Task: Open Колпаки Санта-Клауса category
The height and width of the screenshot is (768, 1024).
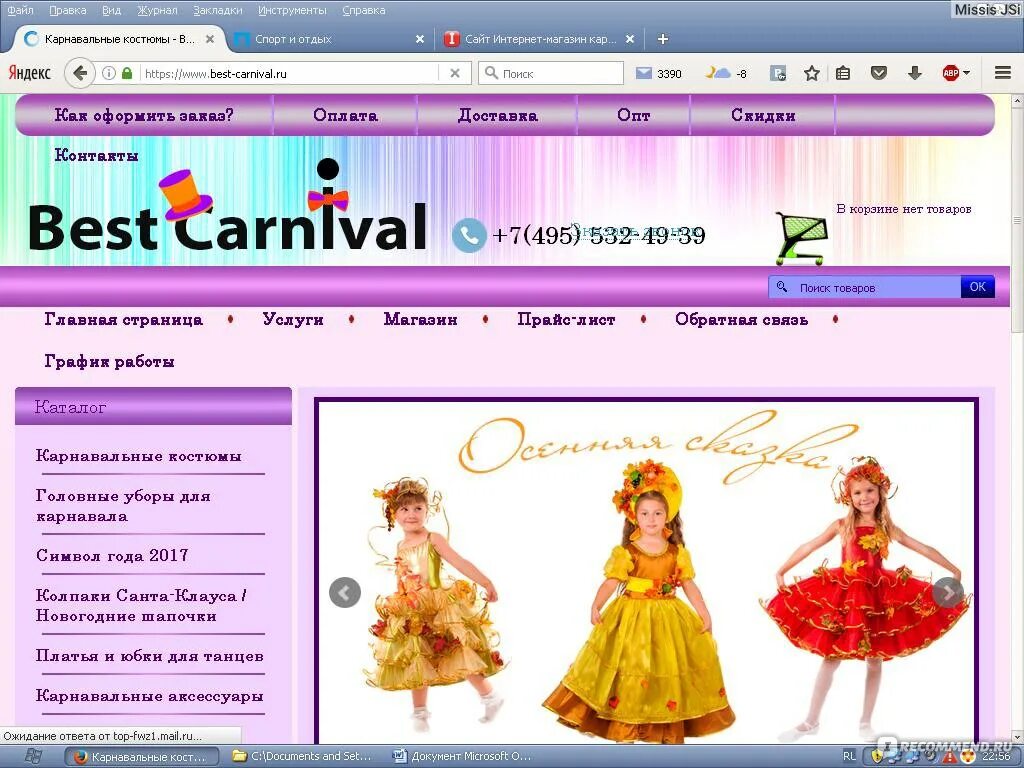Action: point(141,605)
